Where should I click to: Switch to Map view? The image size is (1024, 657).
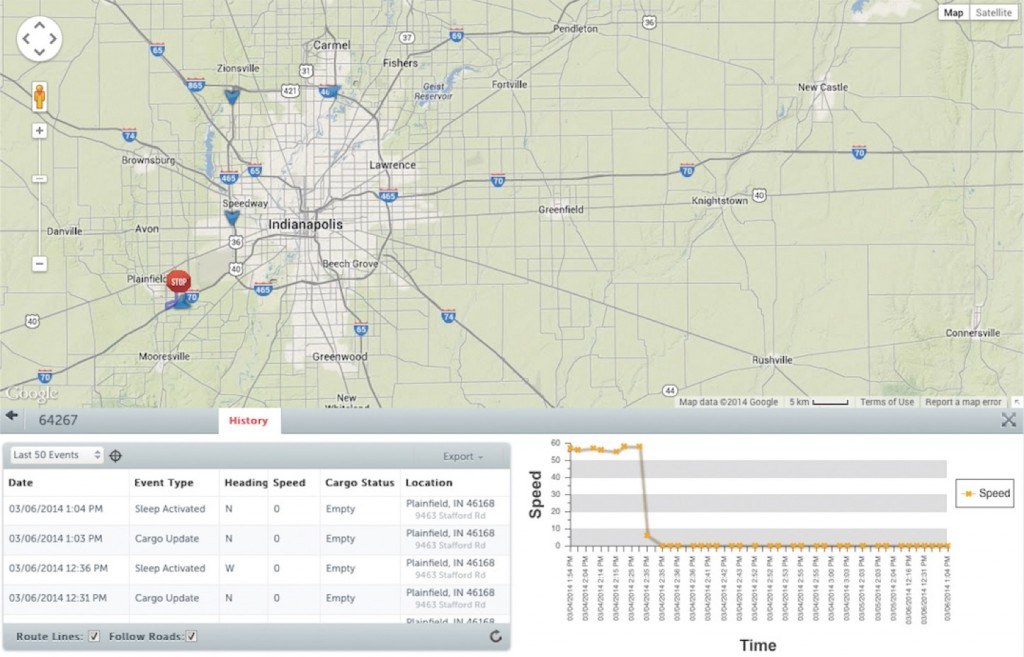[953, 12]
